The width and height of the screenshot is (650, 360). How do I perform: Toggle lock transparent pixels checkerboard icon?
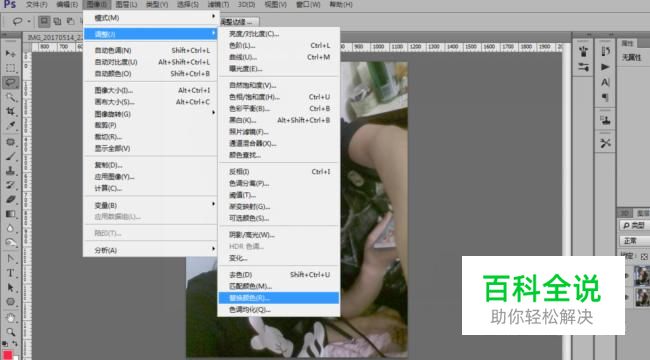point(644,257)
